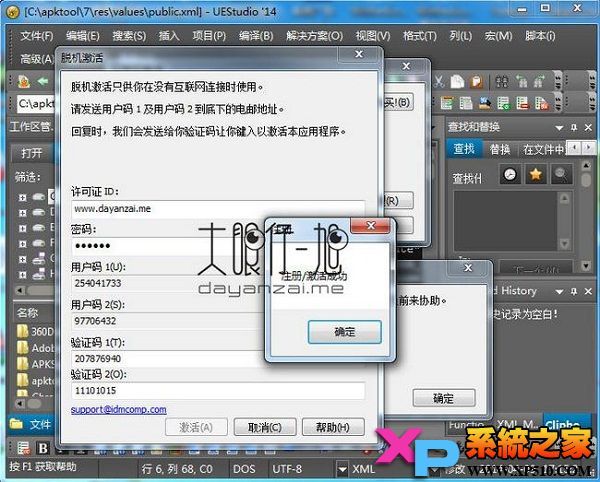Screen dimensions: 600x482
Task: Close the 查找和替换 panel
Action: coord(589,127)
